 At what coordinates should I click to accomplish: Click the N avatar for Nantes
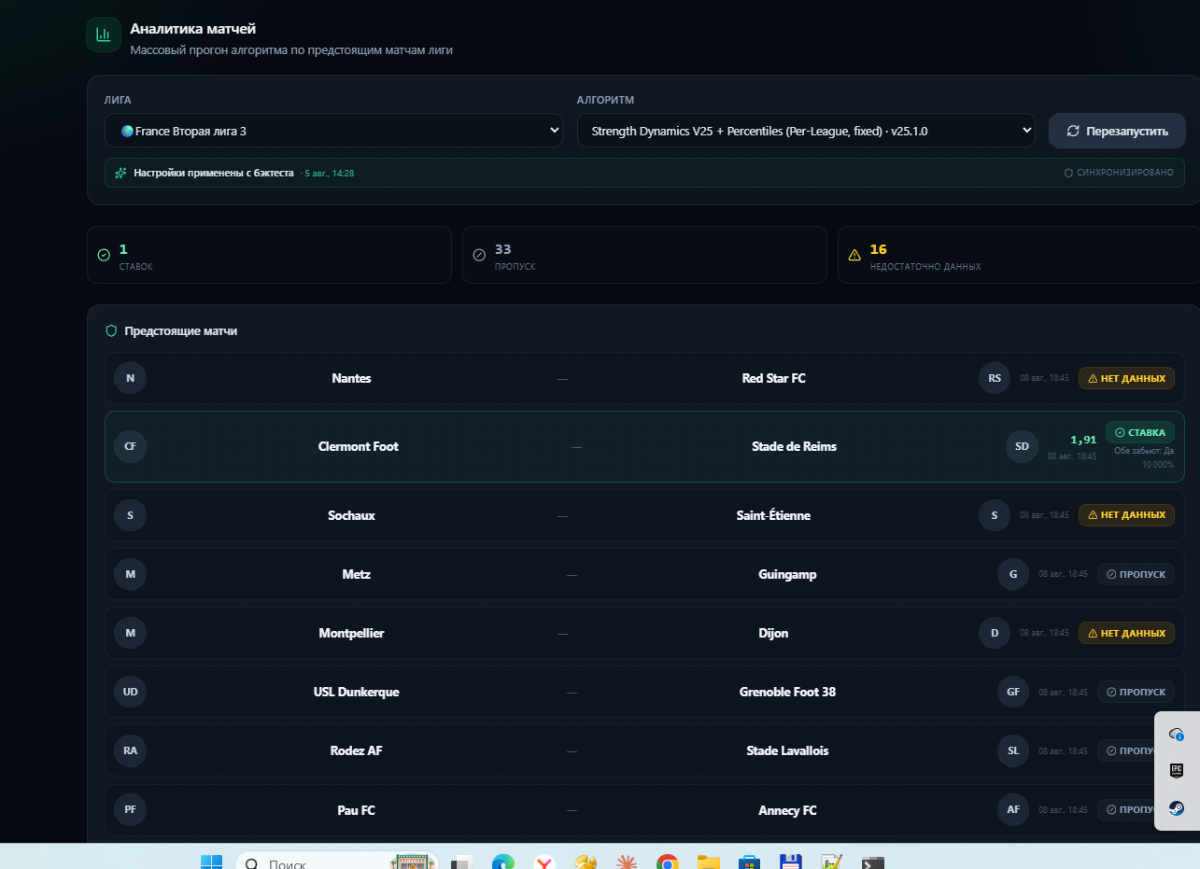[x=130, y=378]
